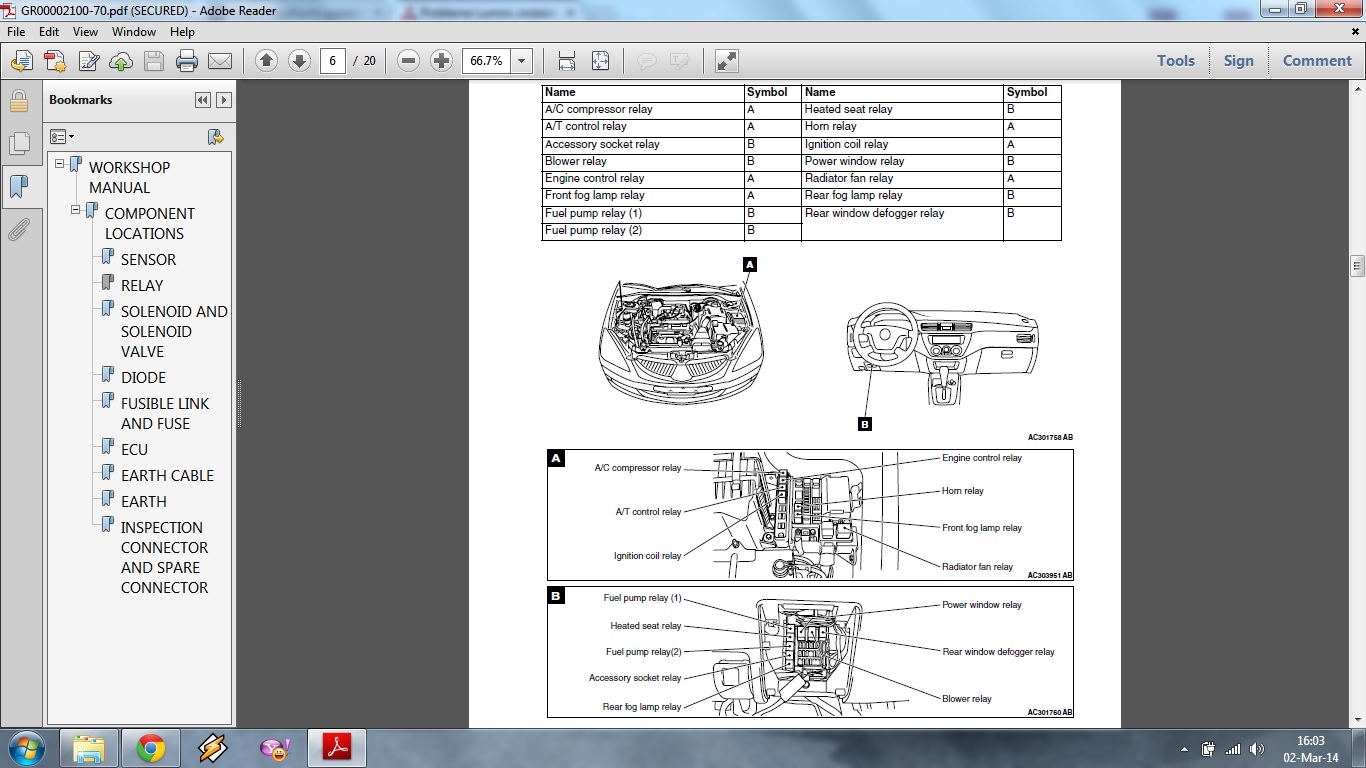This screenshot has width=1366, height=768.
Task: Click 'Rear window defogger relay' table cell
Action: click(x=903, y=222)
